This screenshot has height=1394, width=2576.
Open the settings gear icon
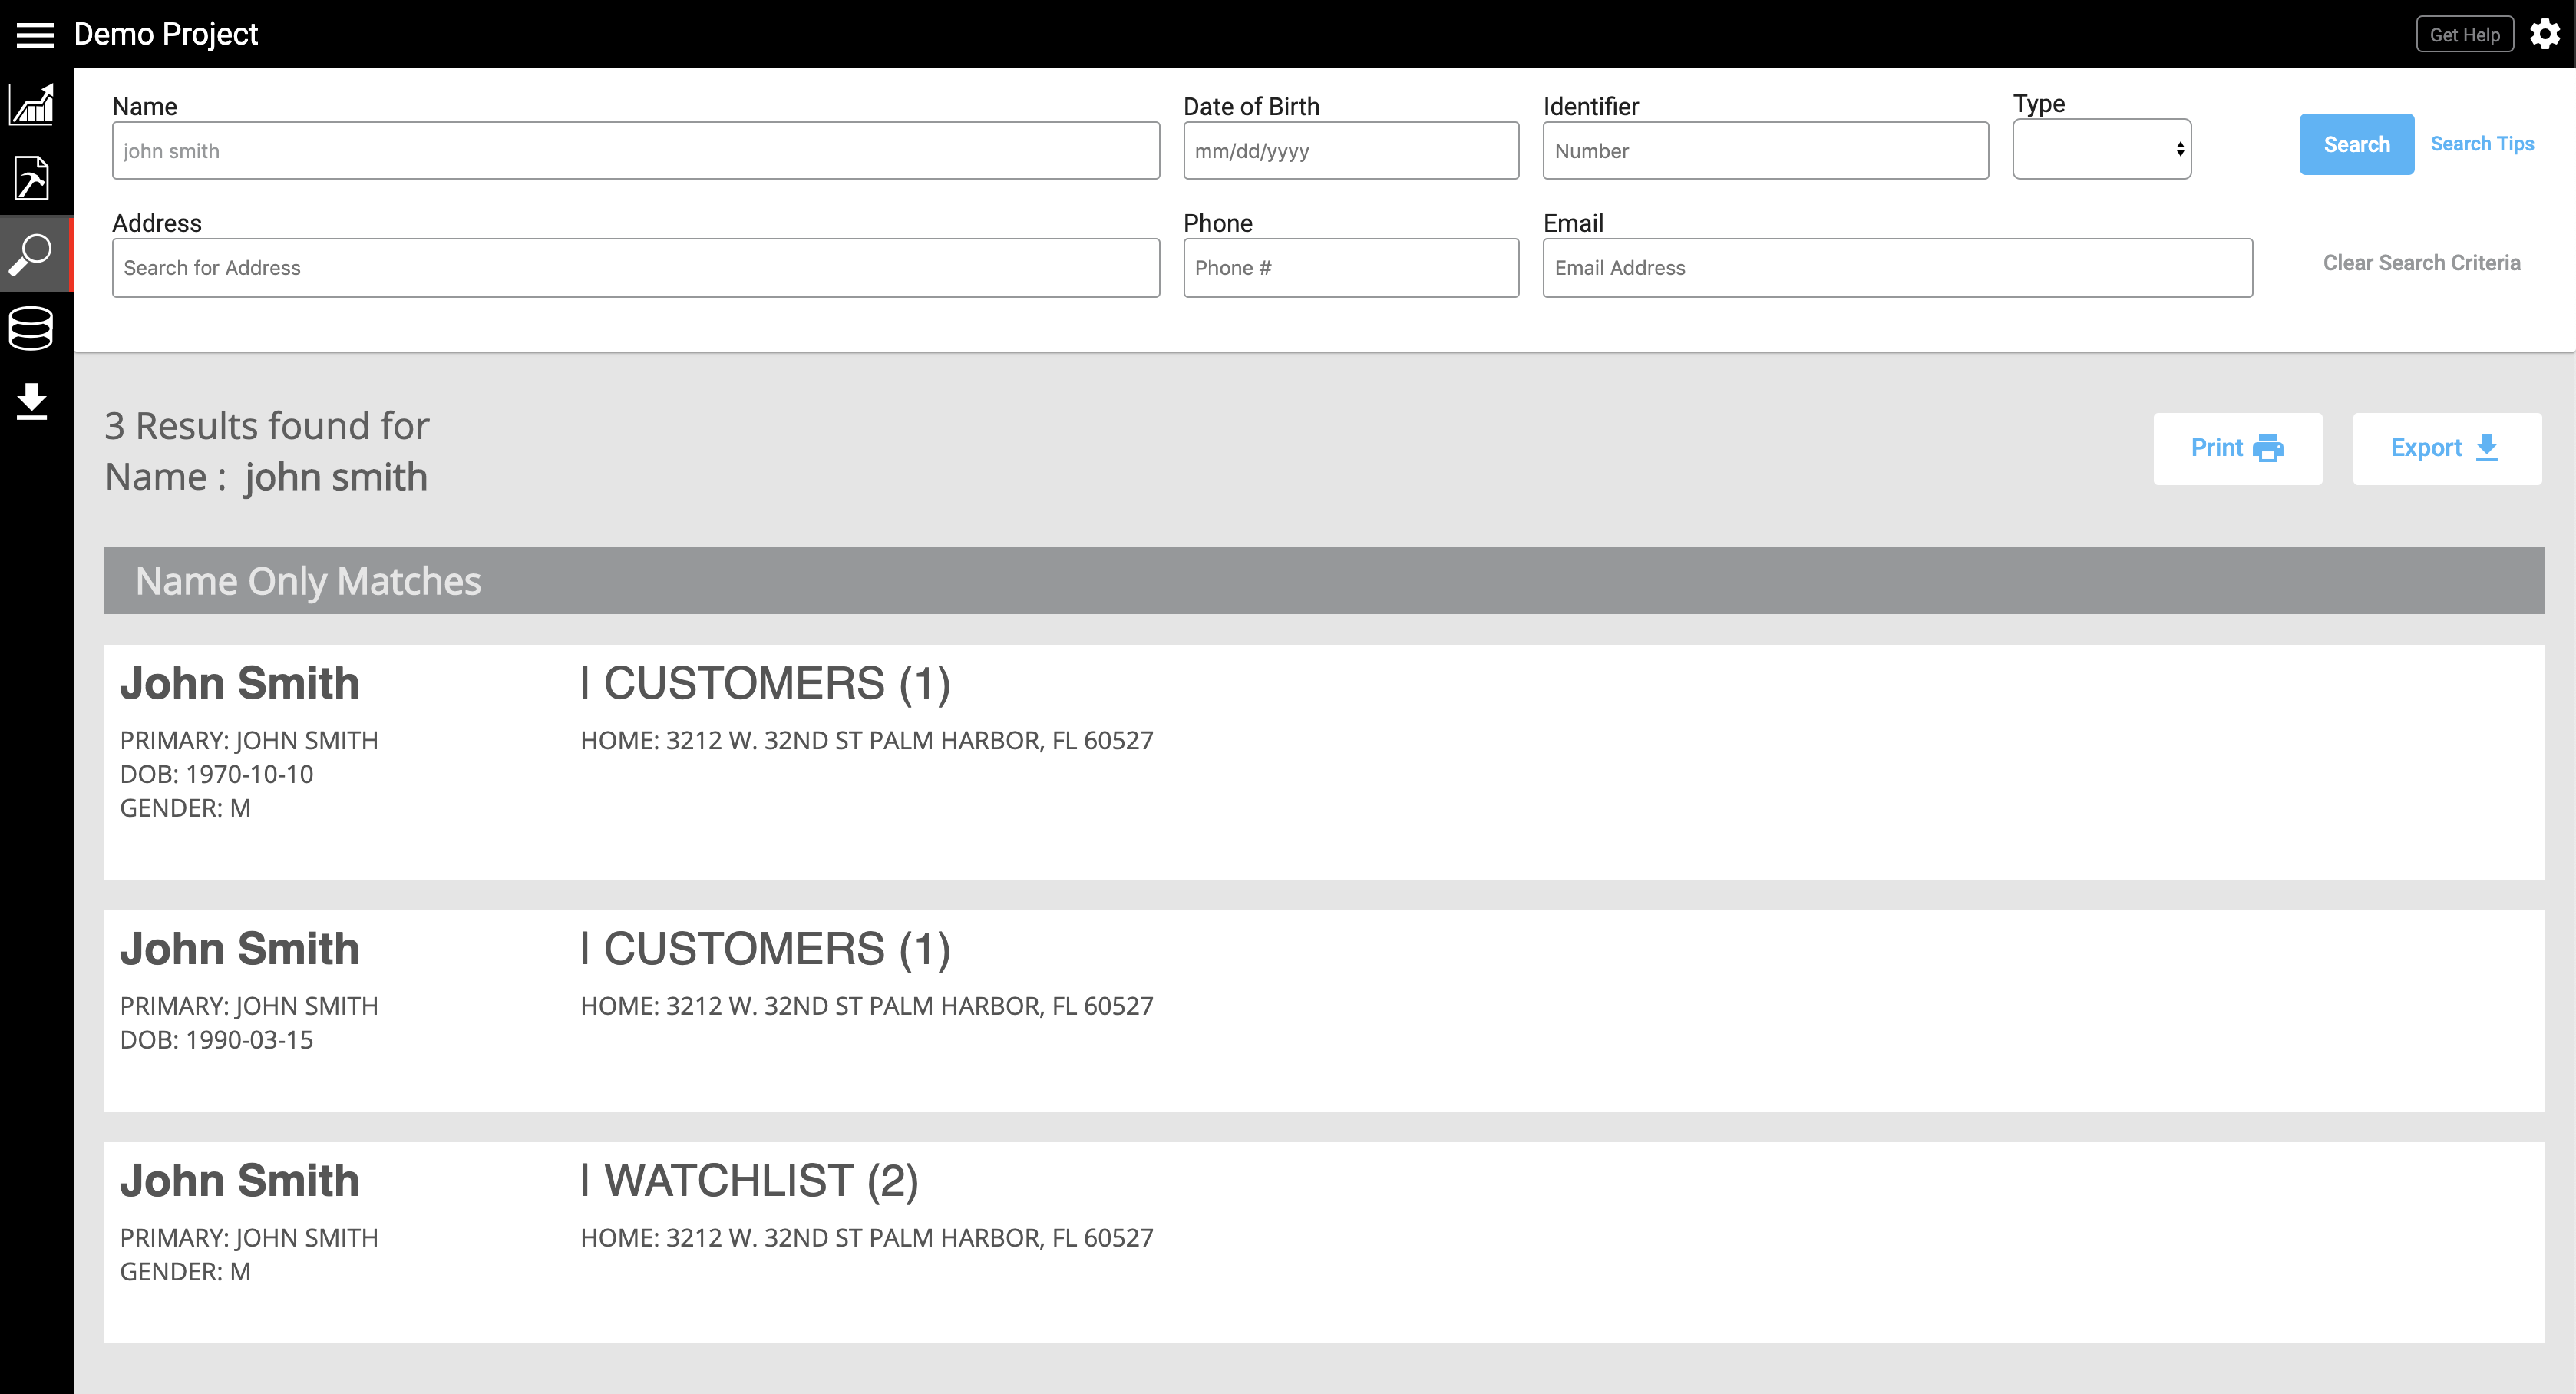tap(2544, 34)
